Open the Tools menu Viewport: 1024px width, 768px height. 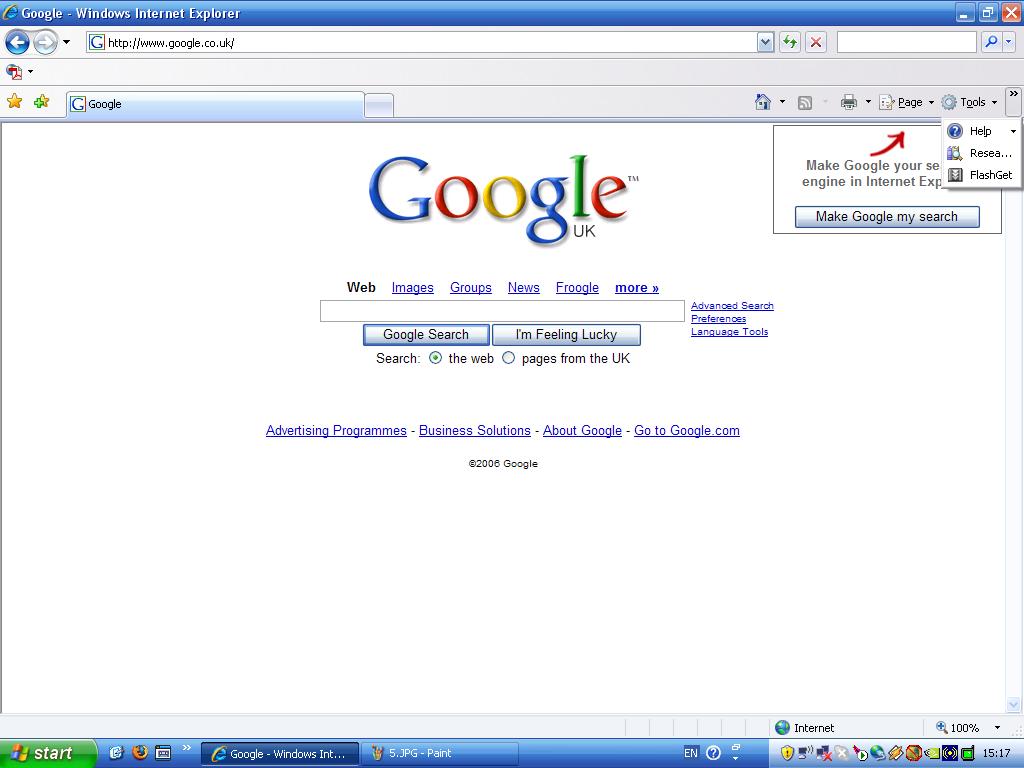(969, 102)
